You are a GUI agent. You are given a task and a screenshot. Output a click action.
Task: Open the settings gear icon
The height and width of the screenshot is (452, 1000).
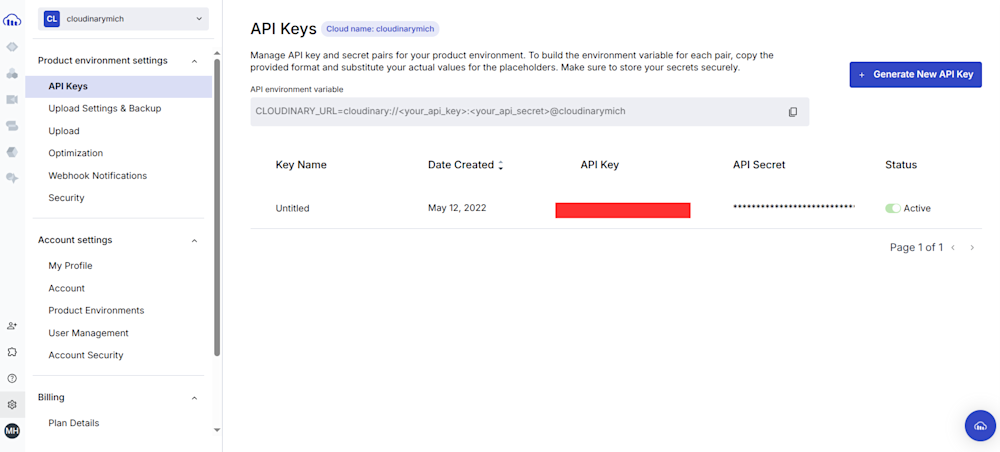pyautogui.click(x=12, y=405)
